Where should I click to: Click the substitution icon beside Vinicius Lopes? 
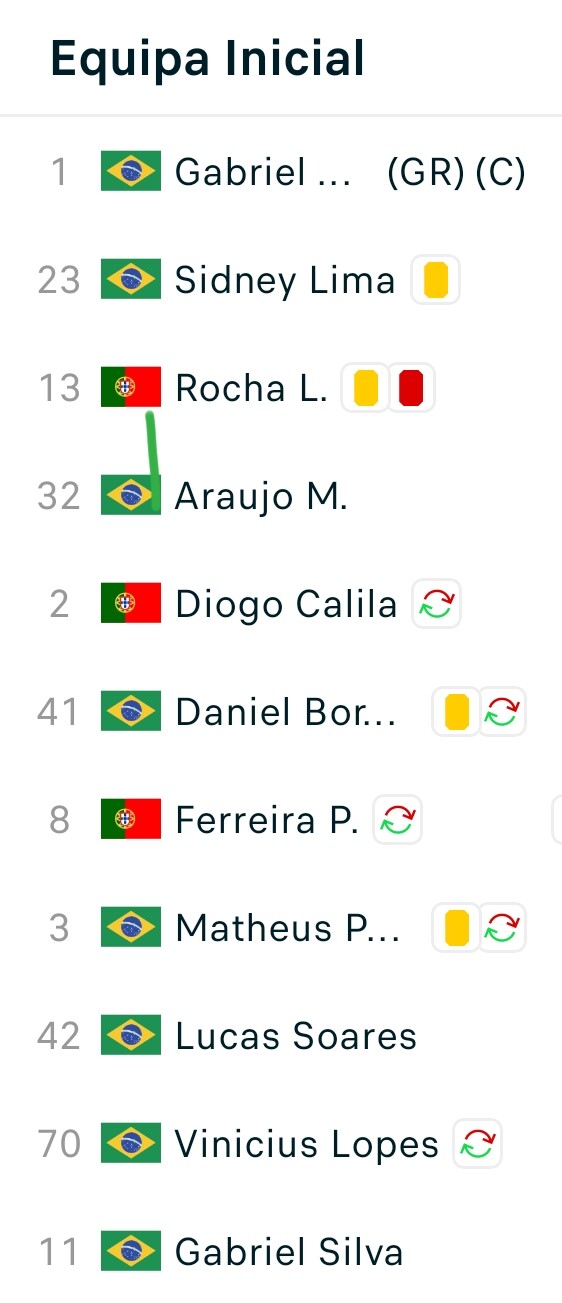click(478, 1144)
